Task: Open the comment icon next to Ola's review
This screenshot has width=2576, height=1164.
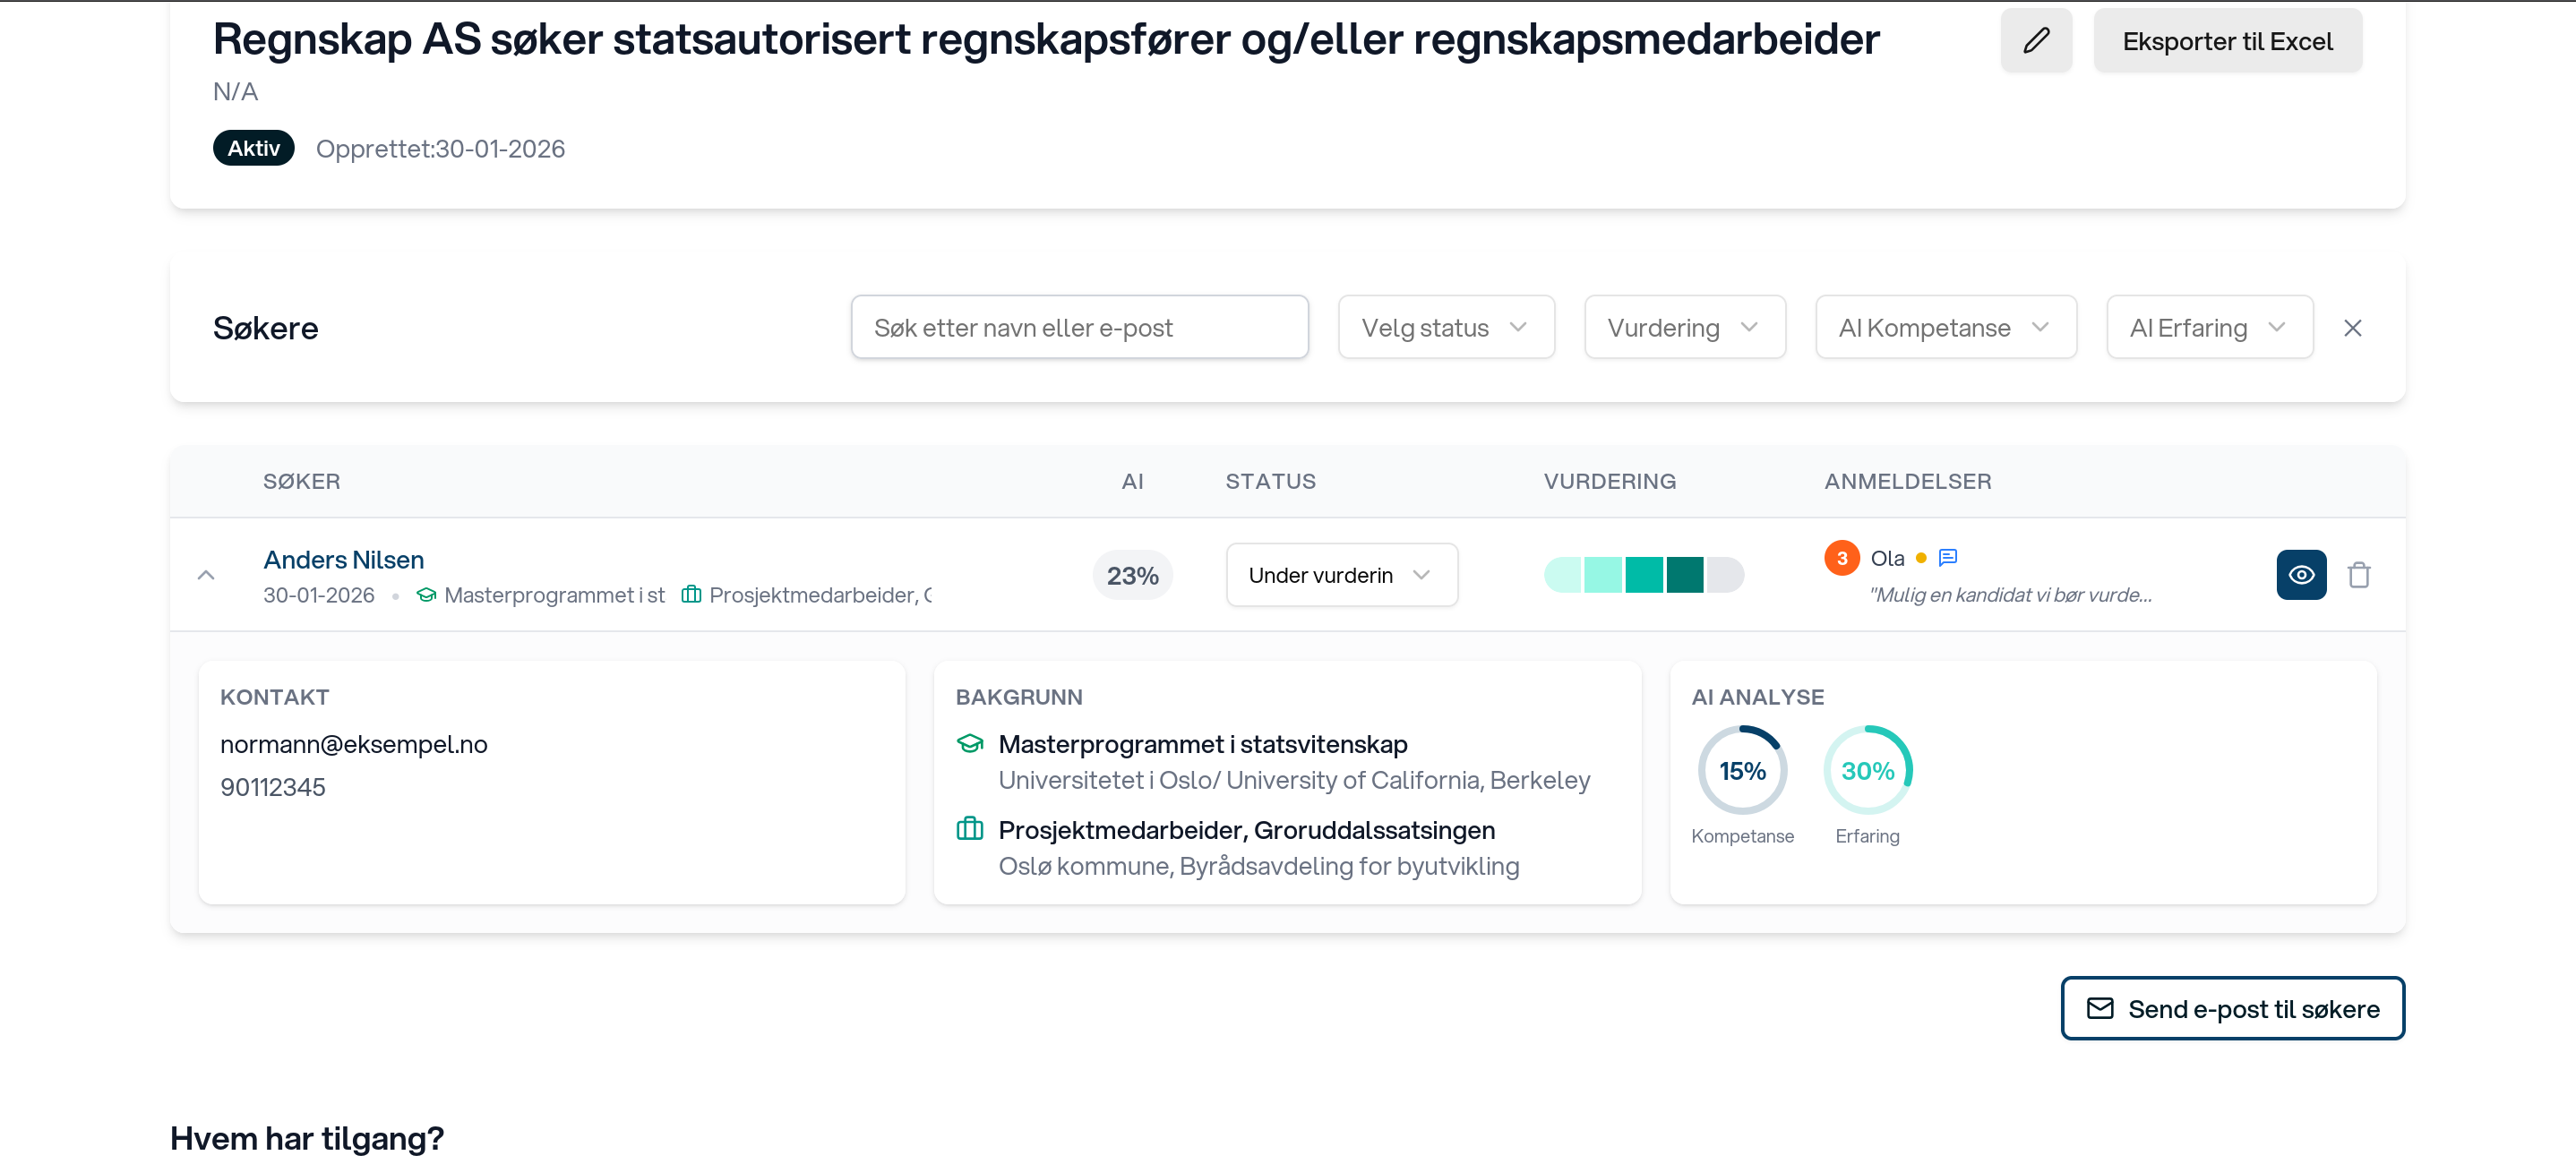Action: [x=1948, y=557]
